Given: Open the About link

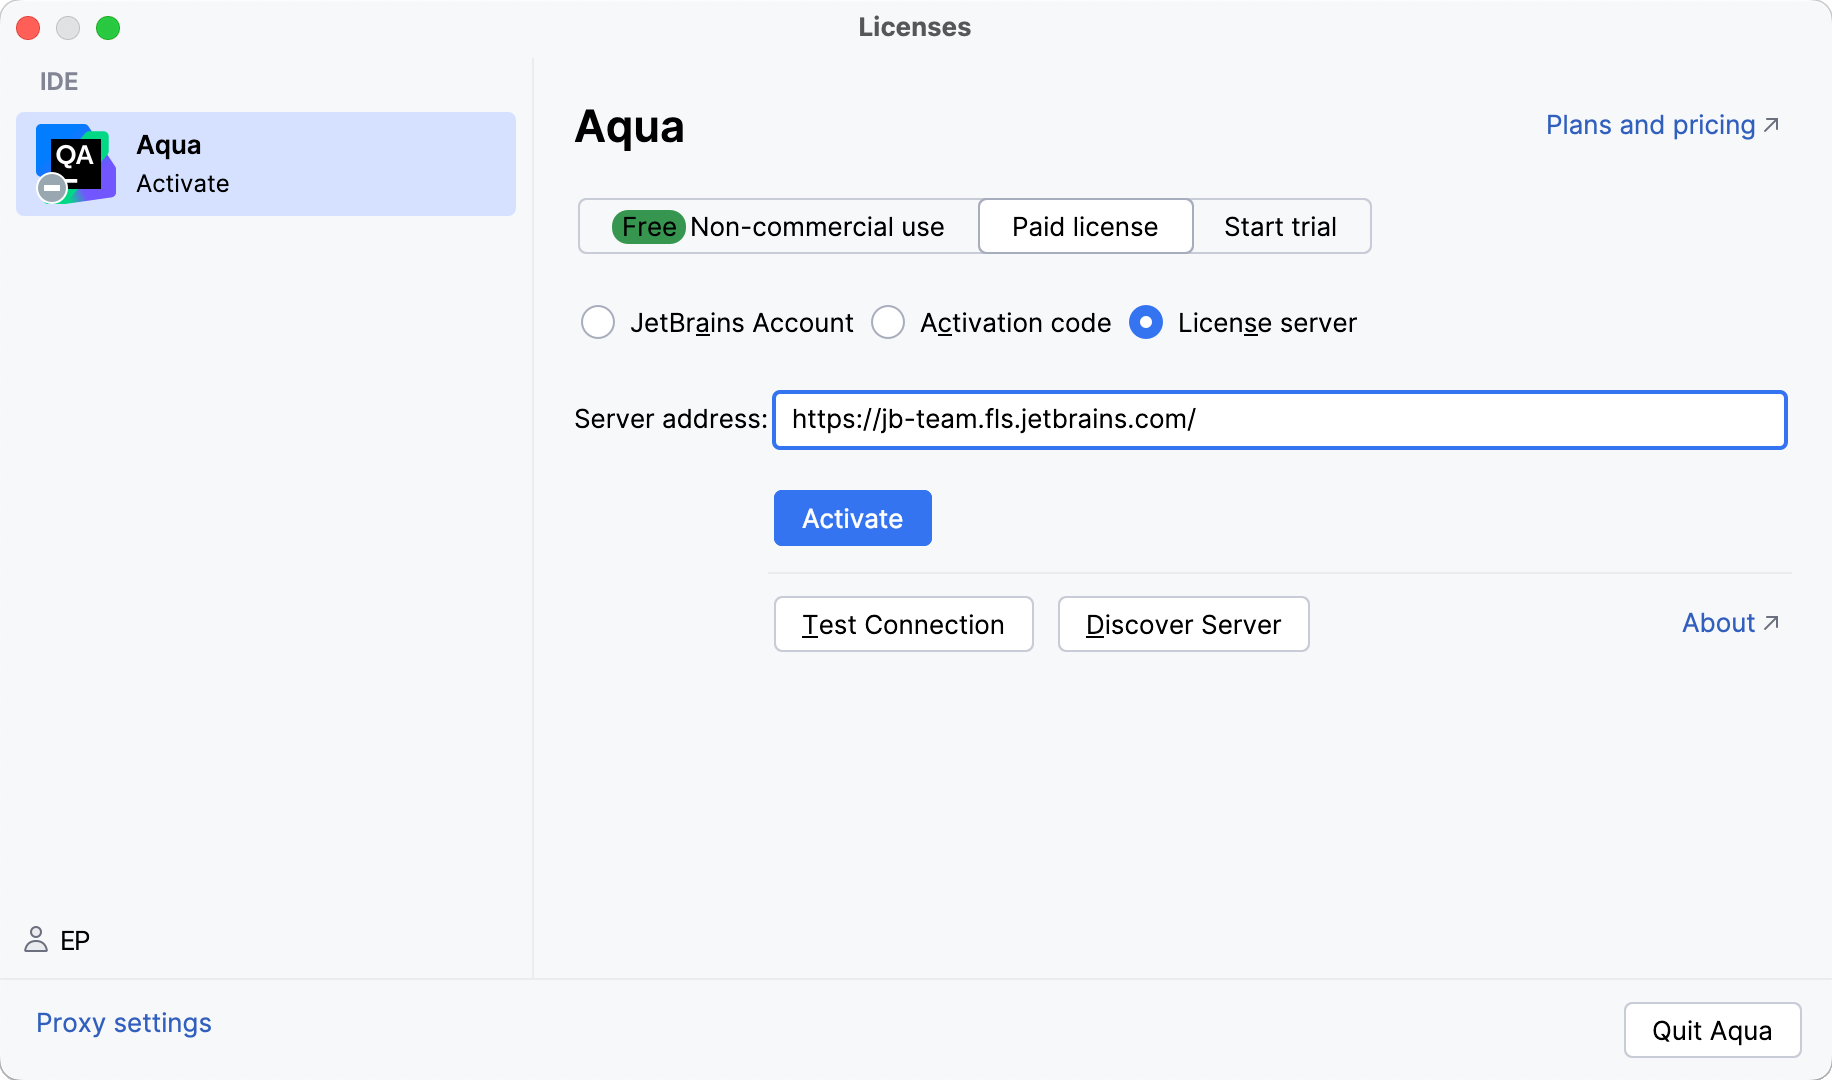Looking at the screenshot, I should click(x=1719, y=623).
